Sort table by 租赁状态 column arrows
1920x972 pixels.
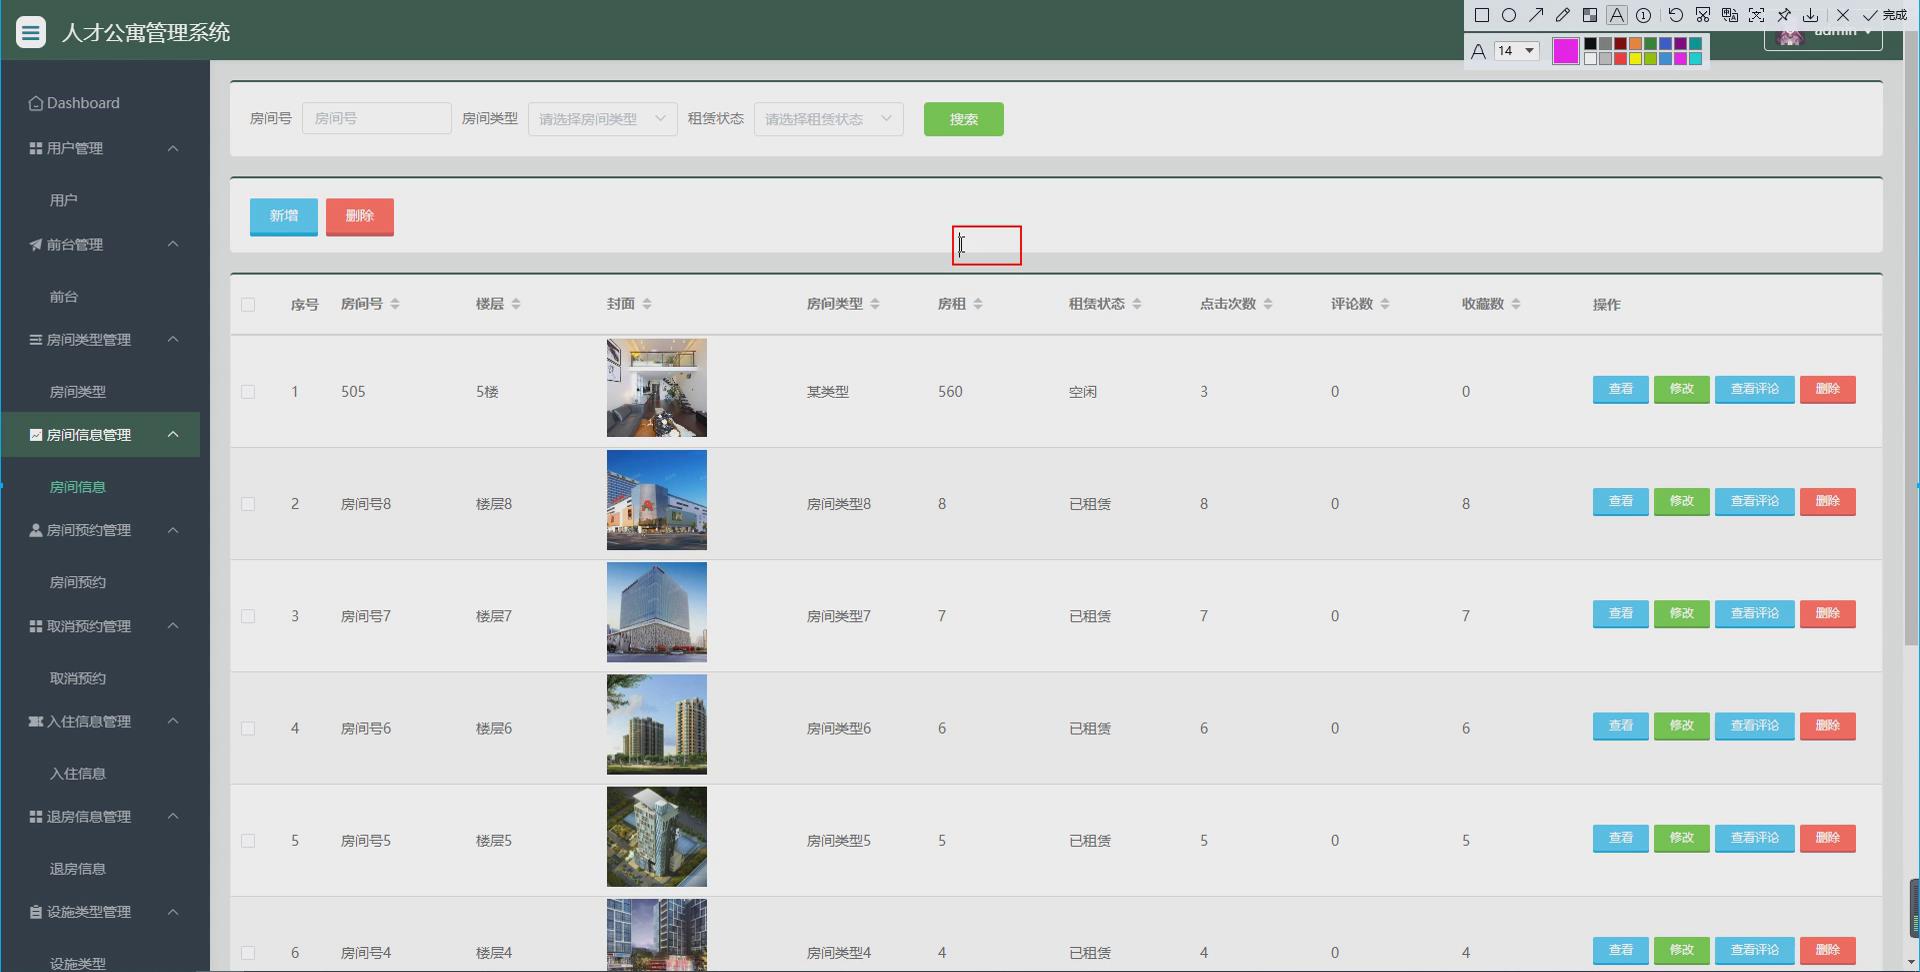tap(1137, 304)
